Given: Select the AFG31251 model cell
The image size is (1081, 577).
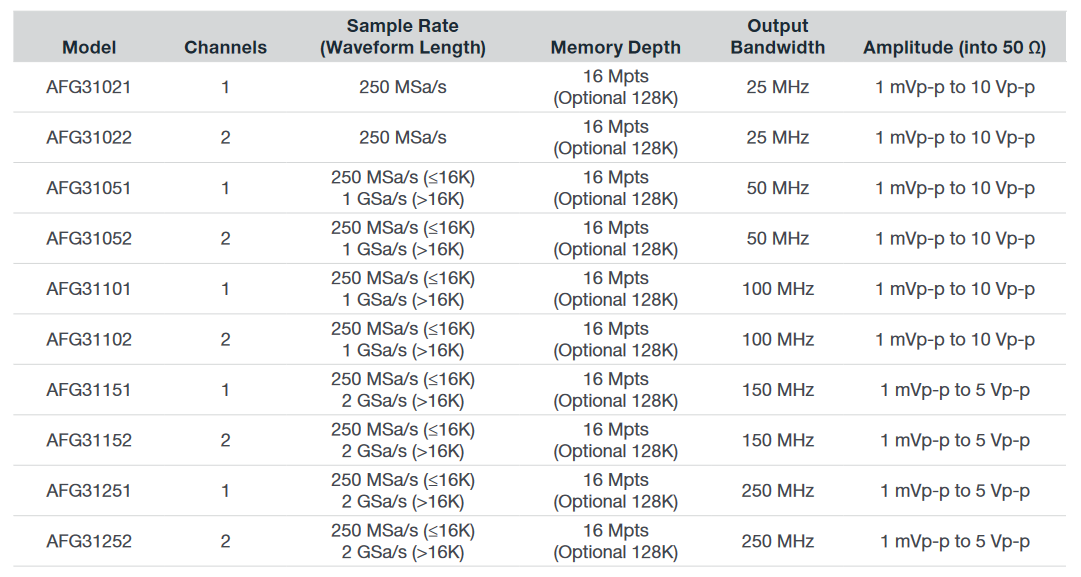Looking at the screenshot, I should [89, 491].
